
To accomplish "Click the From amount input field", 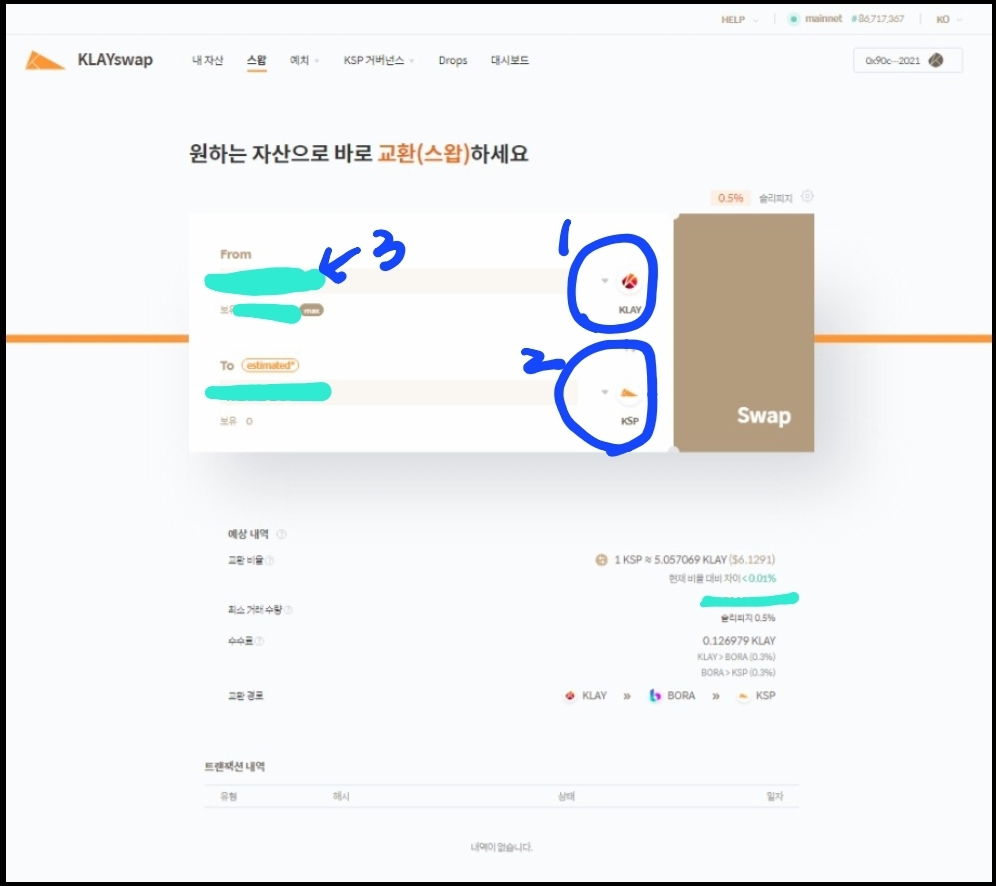I will point(399,281).
